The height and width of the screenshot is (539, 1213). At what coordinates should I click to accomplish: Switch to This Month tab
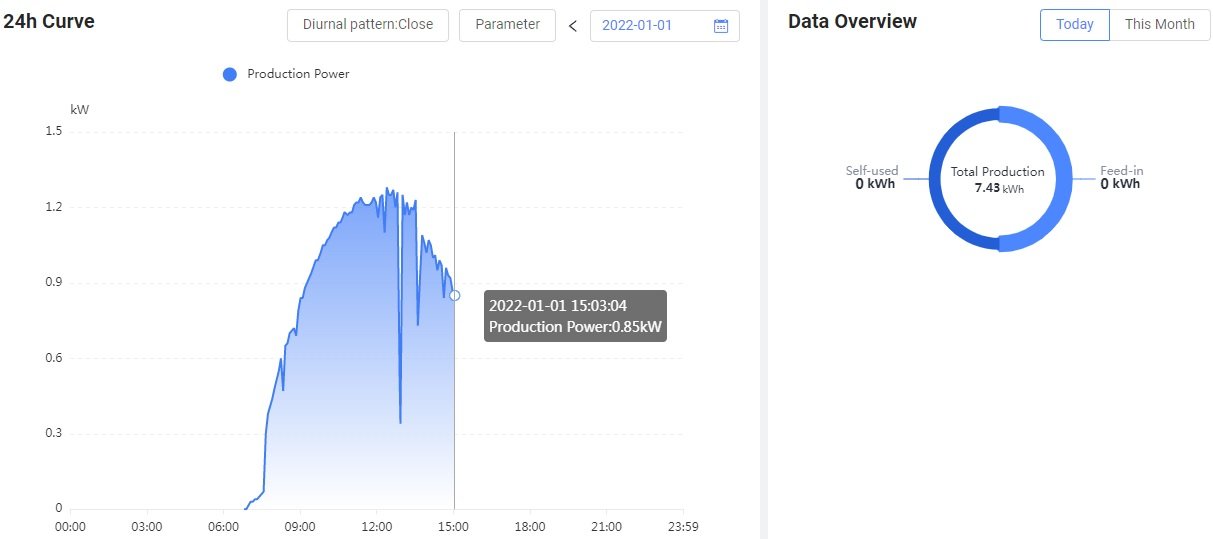click(1159, 25)
